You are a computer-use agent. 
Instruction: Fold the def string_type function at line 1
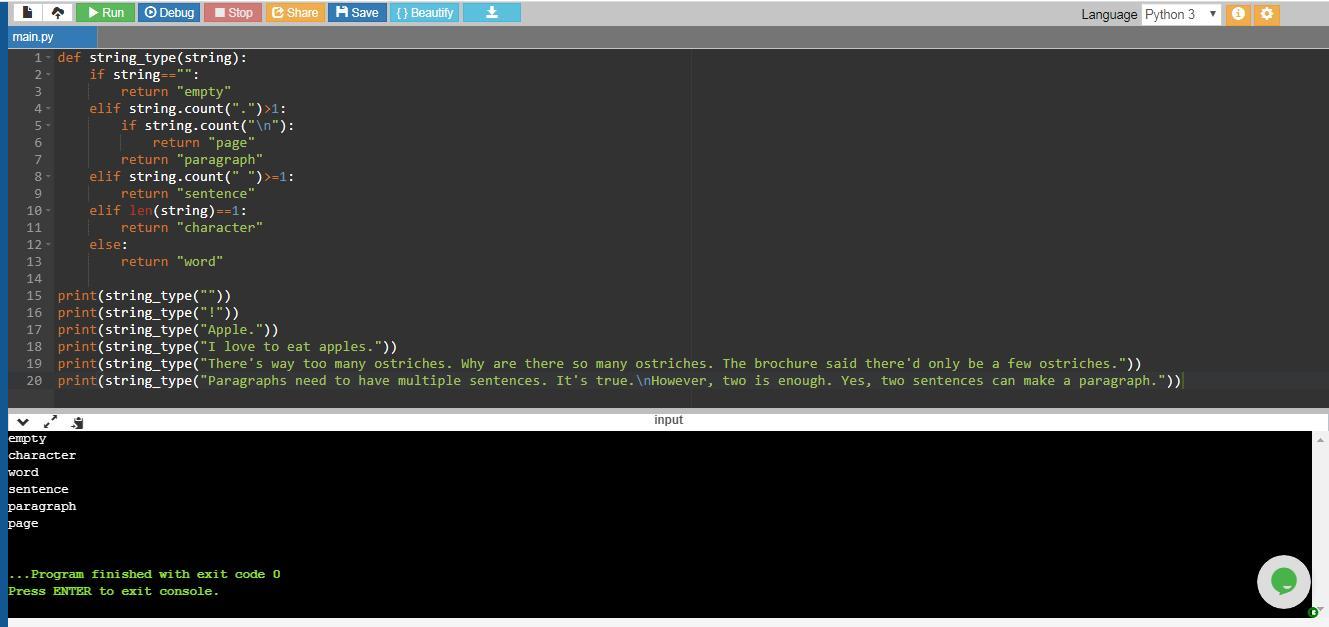48,58
